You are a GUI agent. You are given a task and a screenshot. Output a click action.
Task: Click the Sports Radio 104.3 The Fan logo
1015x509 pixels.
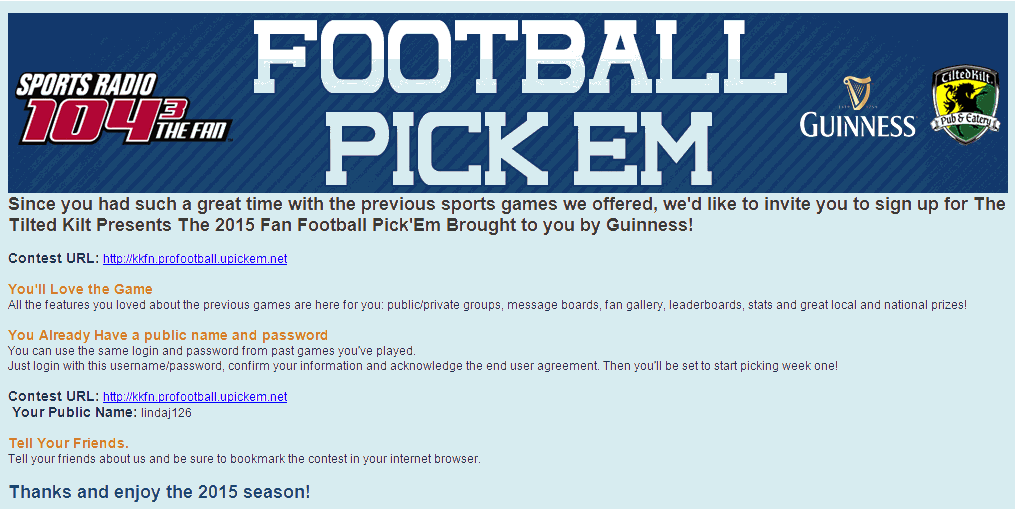pyautogui.click(x=123, y=108)
